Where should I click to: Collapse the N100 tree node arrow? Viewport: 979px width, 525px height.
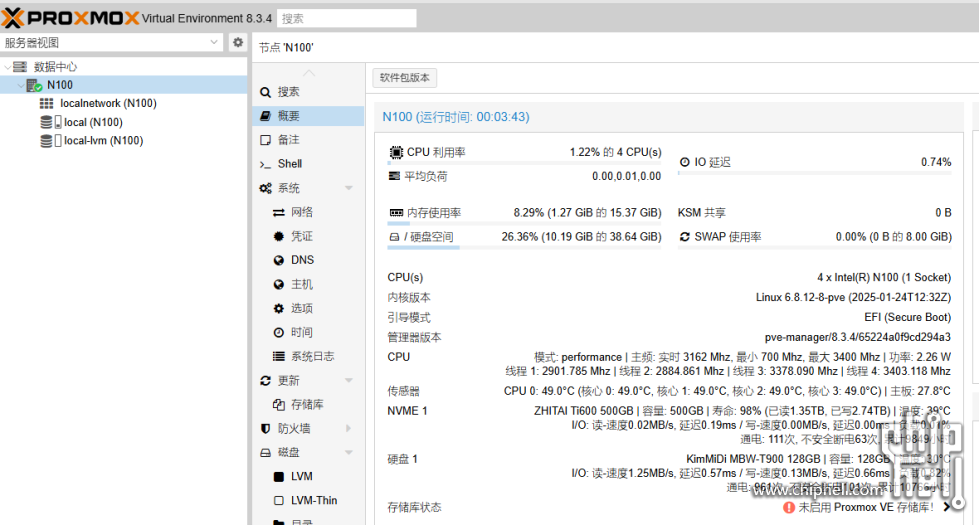pyautogui.click(x=21, y=85)
